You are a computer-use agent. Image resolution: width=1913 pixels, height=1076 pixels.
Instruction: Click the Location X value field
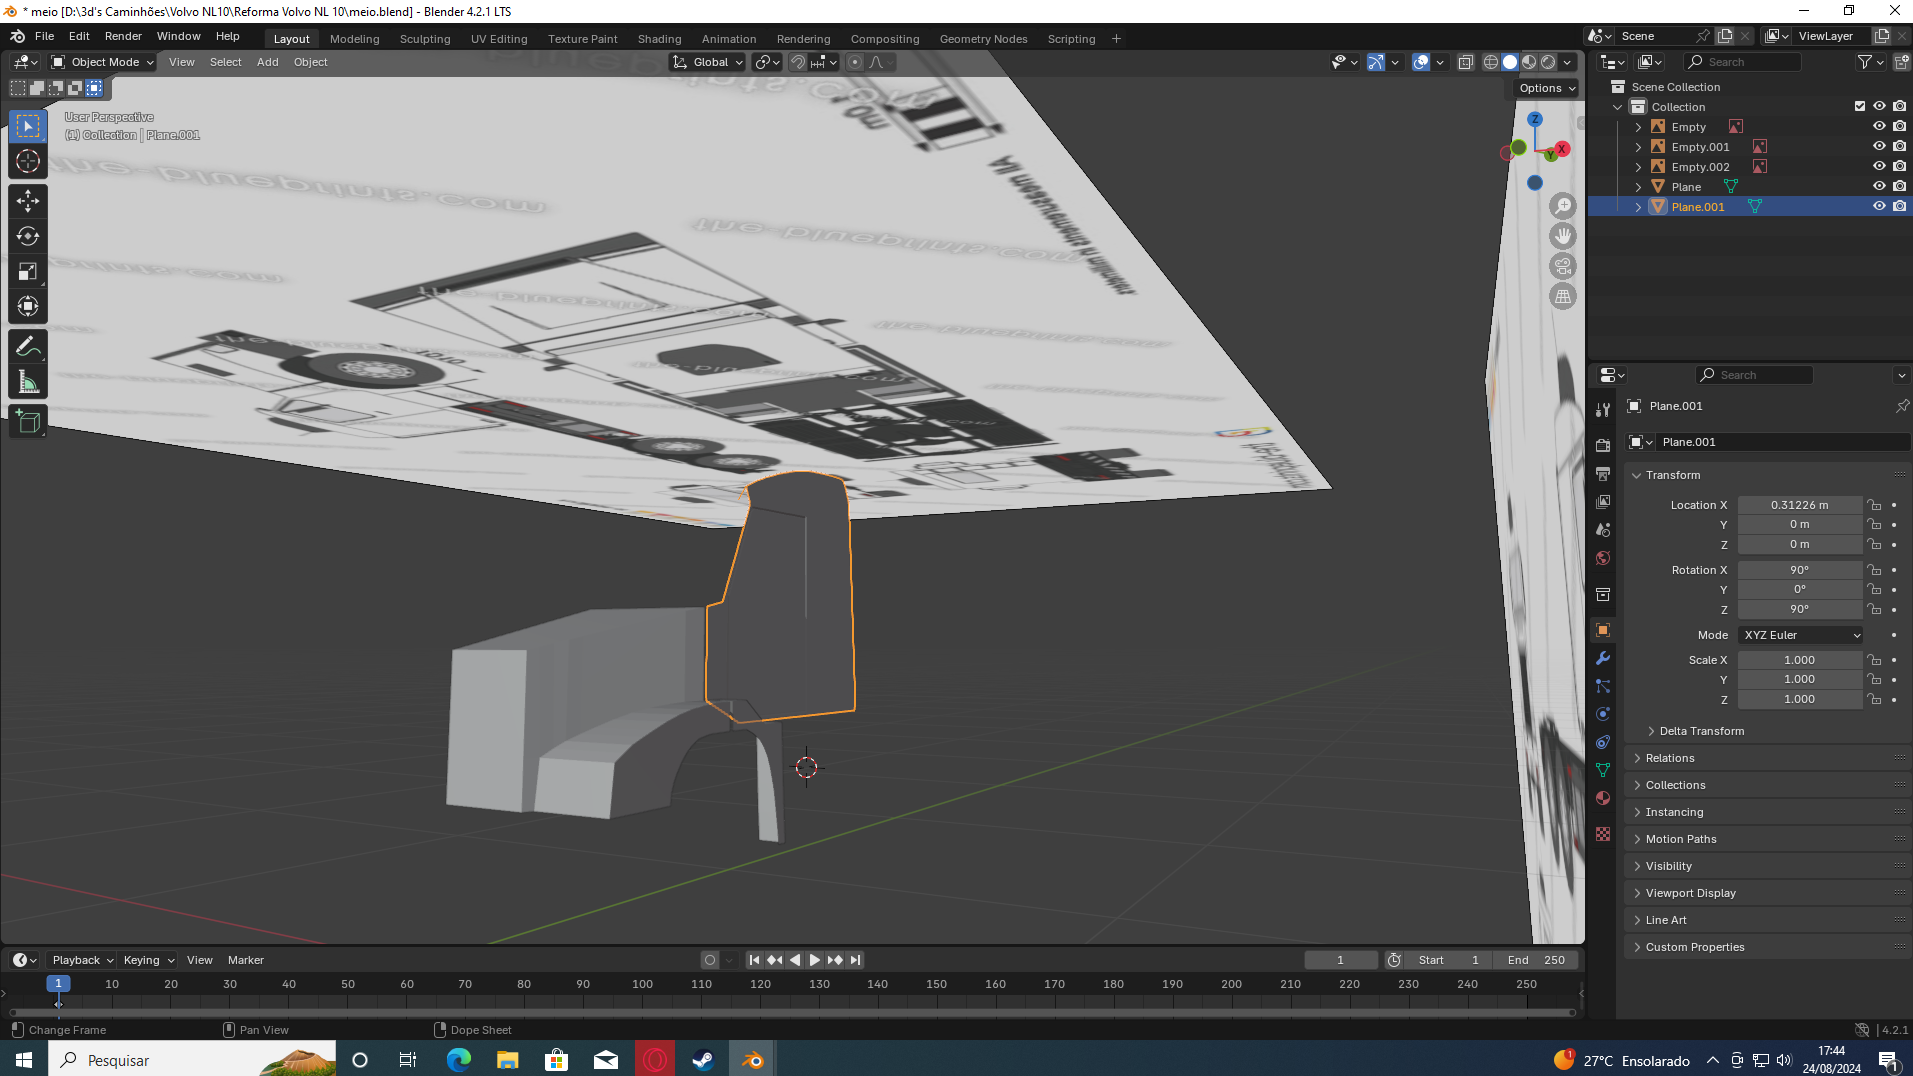1799,505
